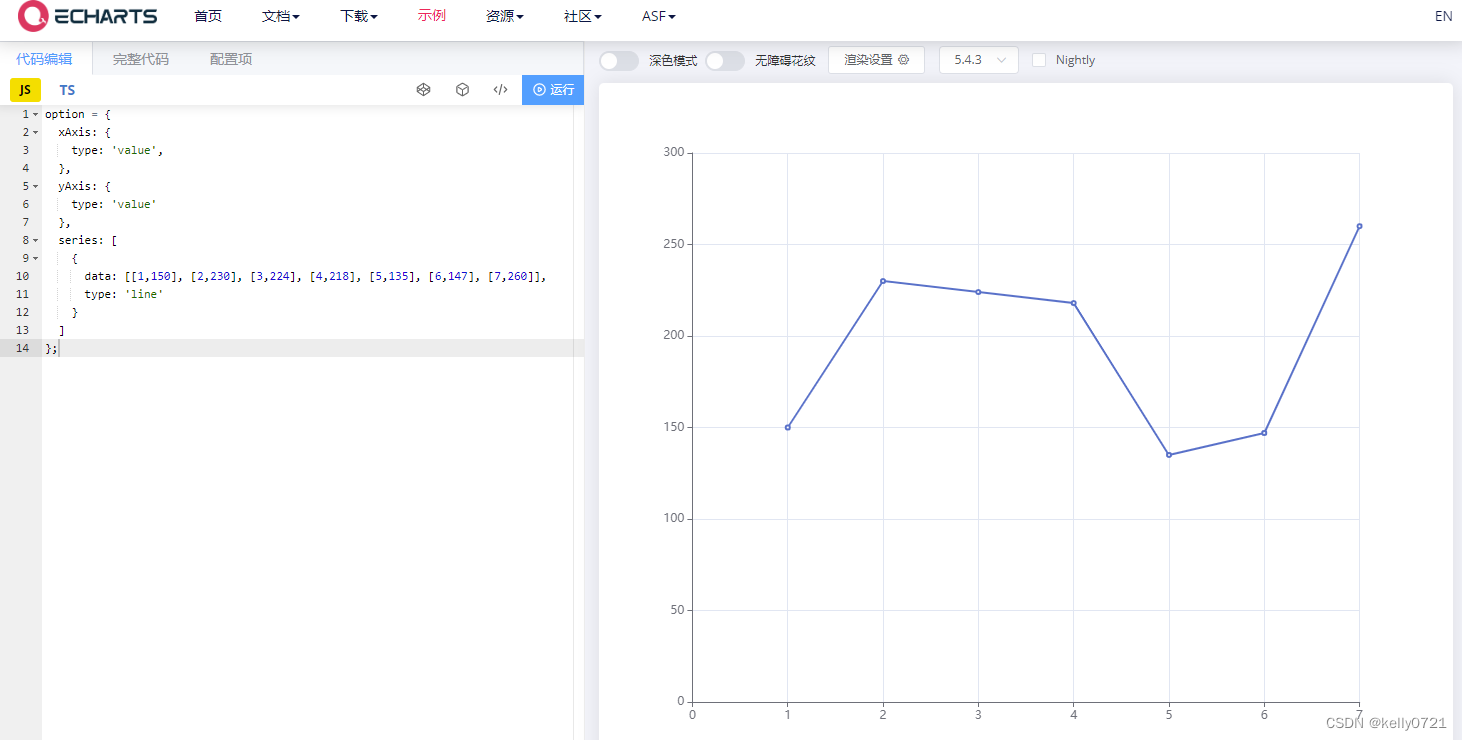Click the type: 'line' code text

click(124, 294)
